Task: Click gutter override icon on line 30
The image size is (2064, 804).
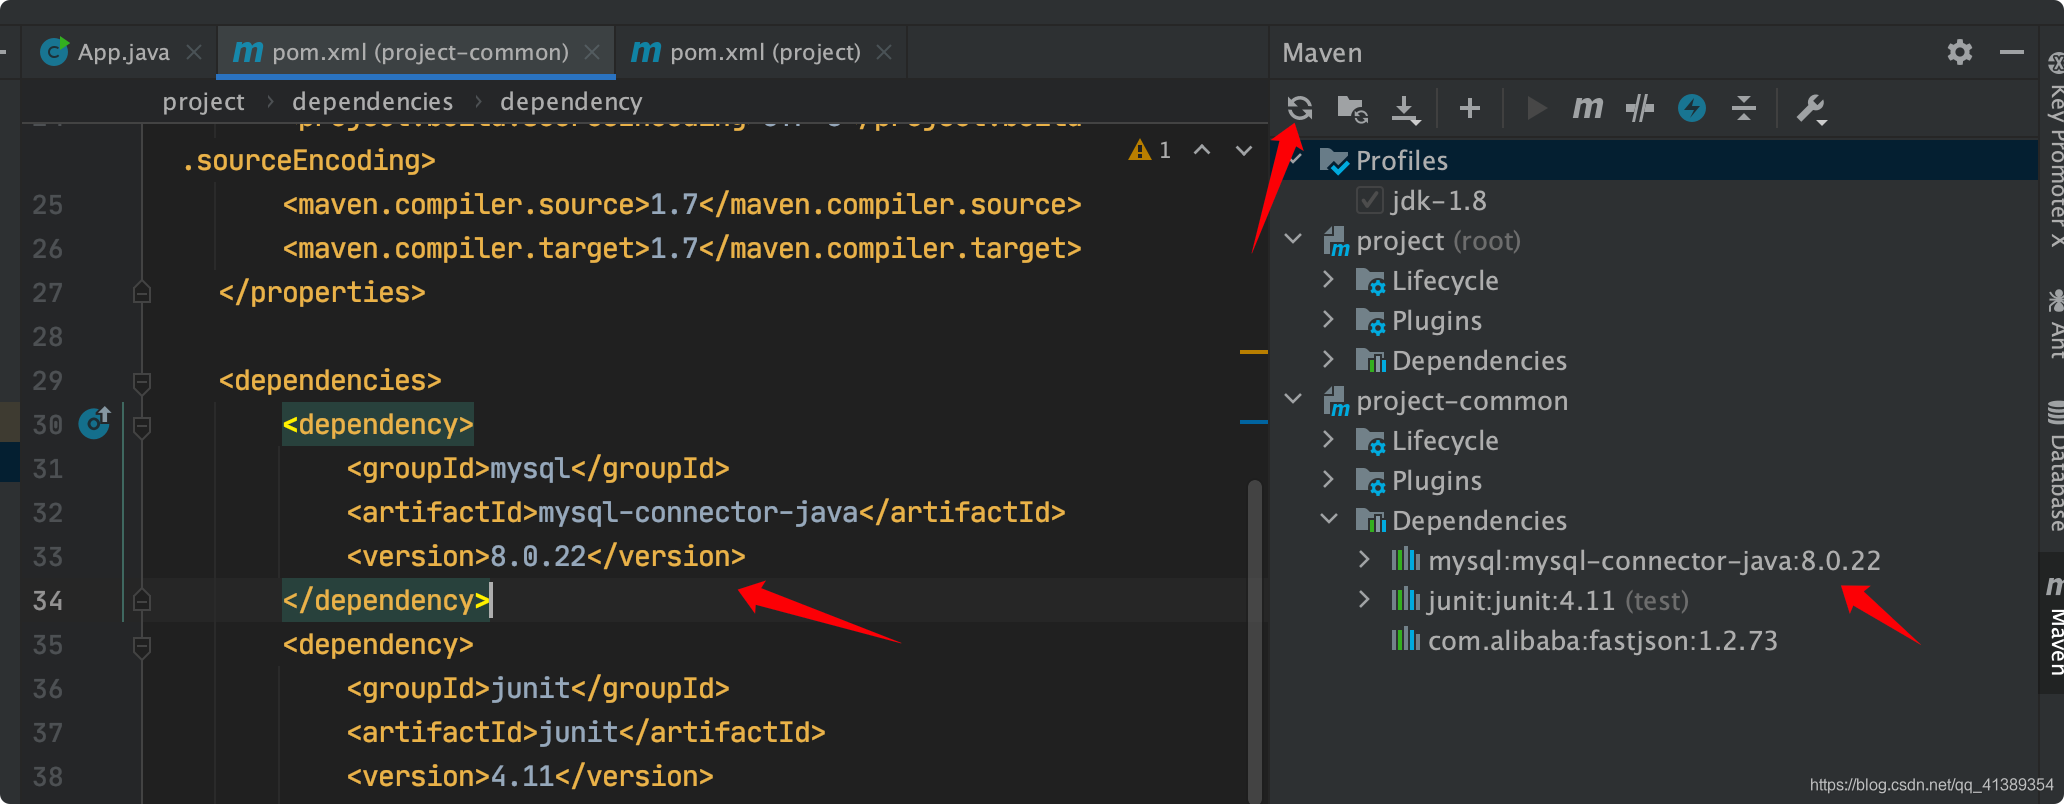Action: point(95,423)
